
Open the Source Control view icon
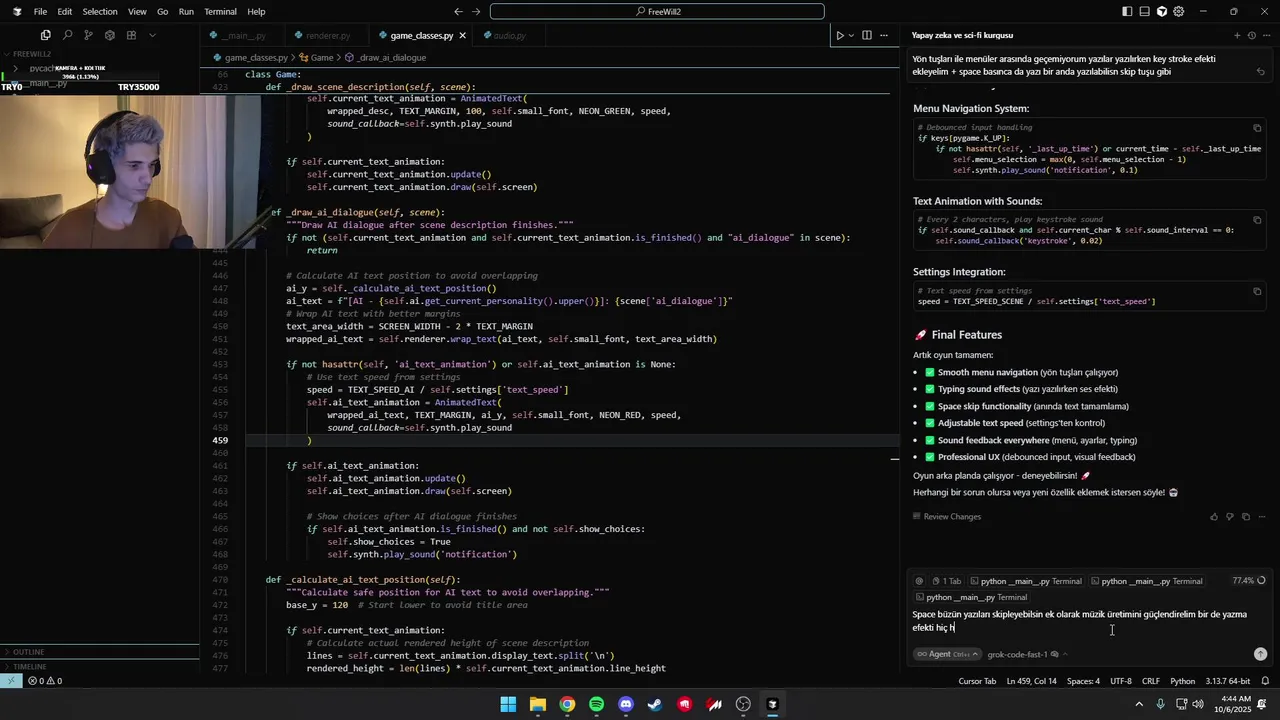88,35
